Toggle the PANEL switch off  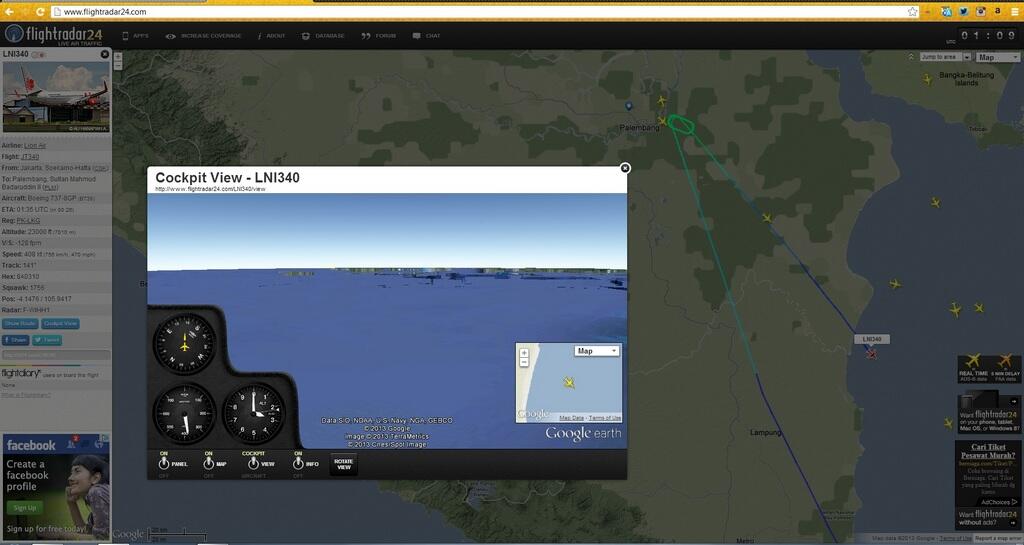pos(165,464)
